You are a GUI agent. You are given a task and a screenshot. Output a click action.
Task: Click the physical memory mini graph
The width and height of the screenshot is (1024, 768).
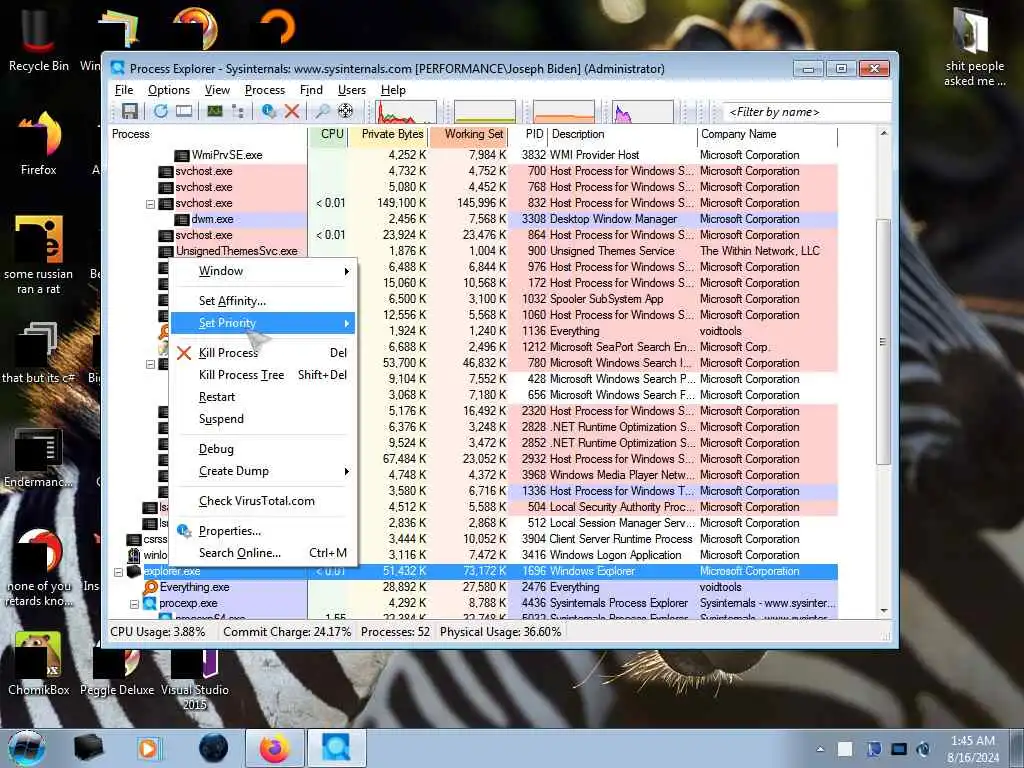pyautogui.click(x=564, y=112)
